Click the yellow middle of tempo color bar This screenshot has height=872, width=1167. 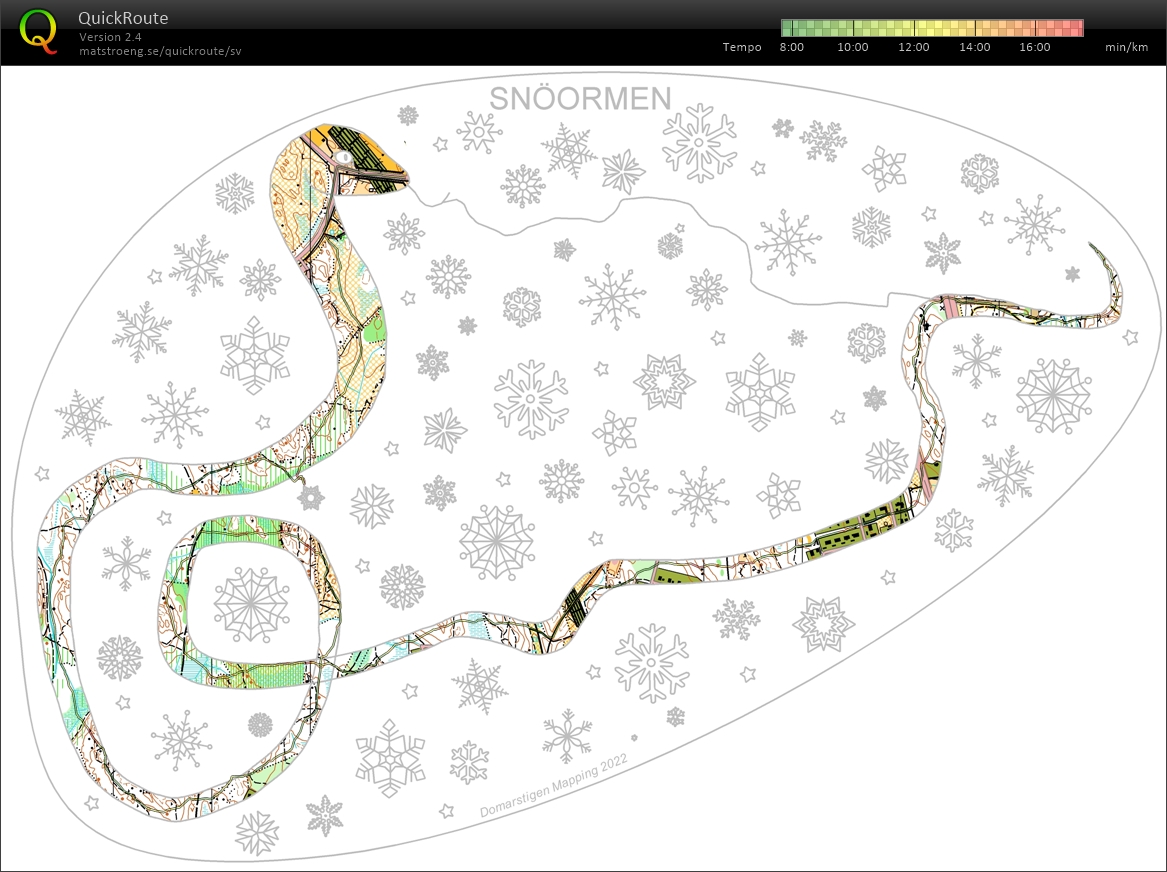pyautogui.click(x=932, y=28)
